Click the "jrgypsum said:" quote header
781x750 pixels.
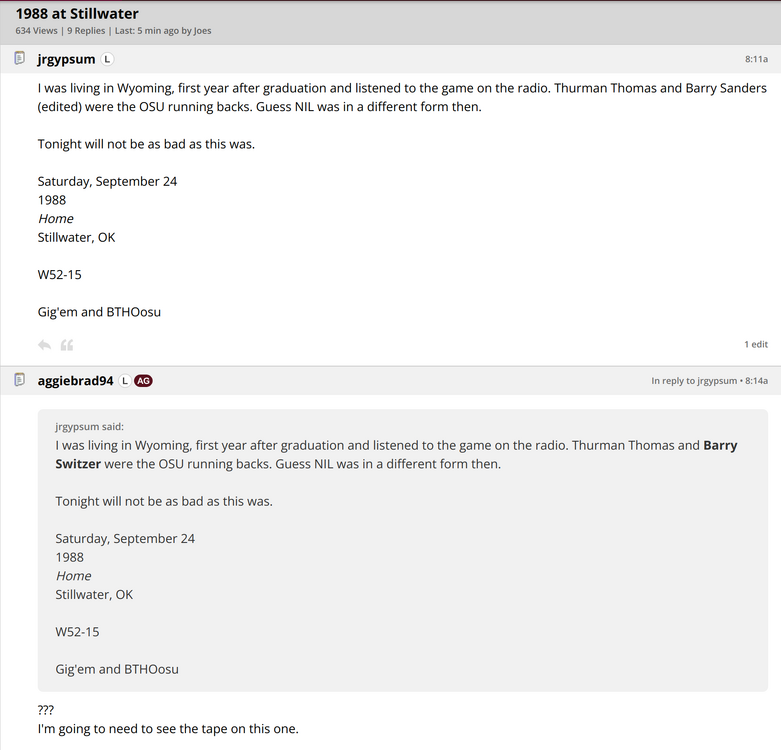point(90,426)
